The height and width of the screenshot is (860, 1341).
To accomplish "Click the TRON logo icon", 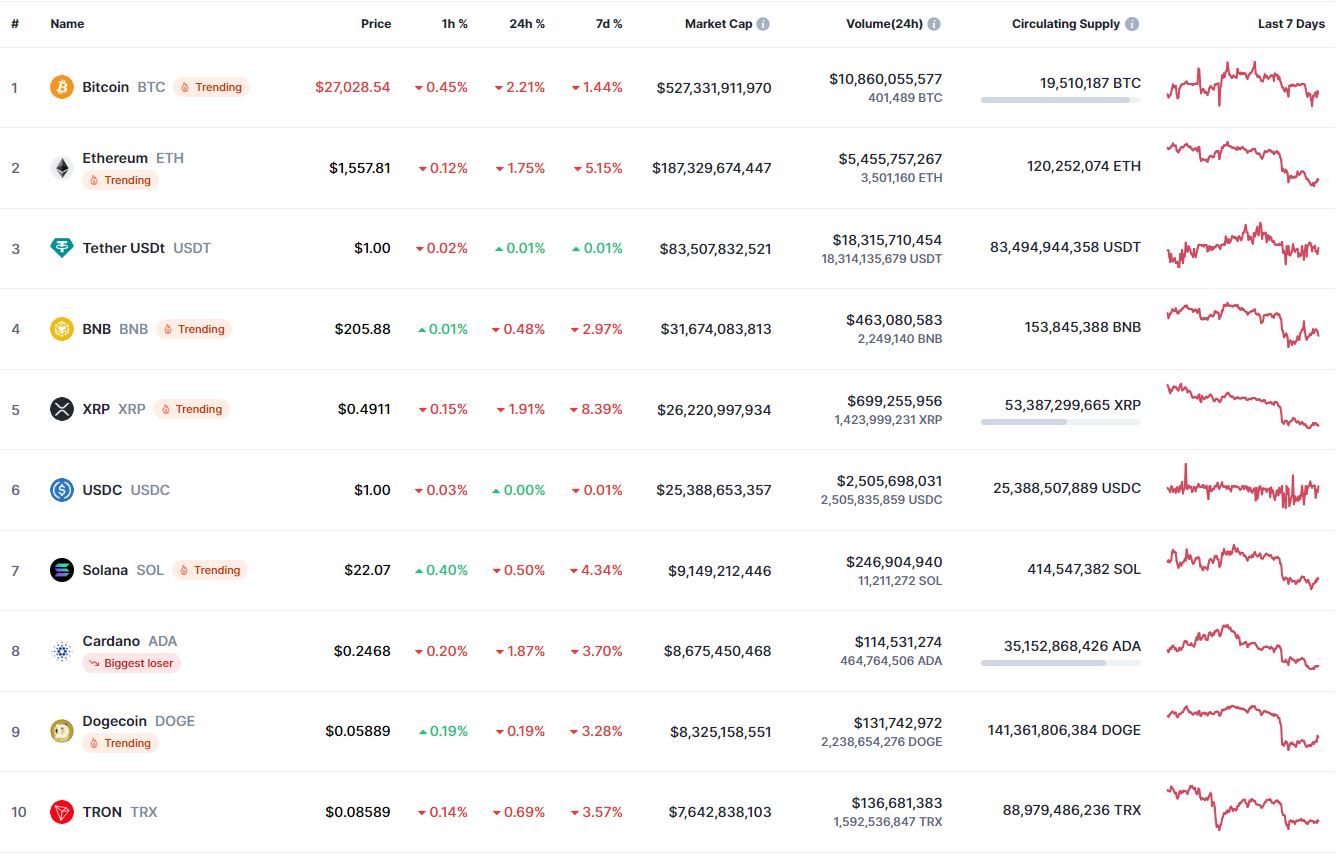I will coord(62,812).
